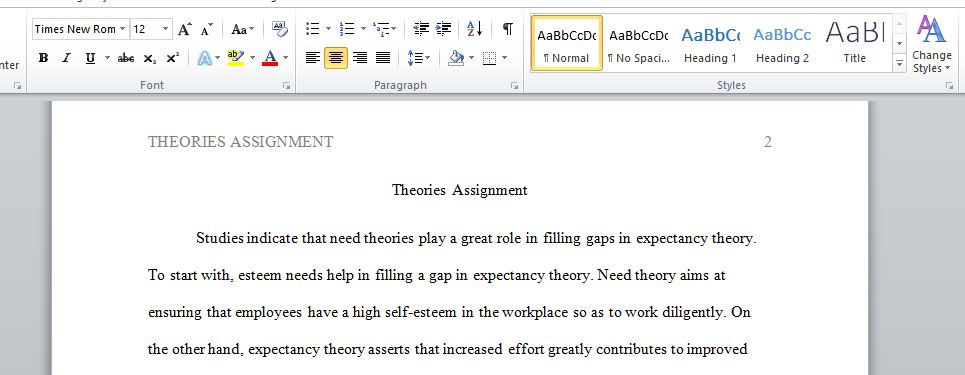The height and width of the screenshot is (375, 965).
Task: Apply the Heading 1 style
Action: 710,43
